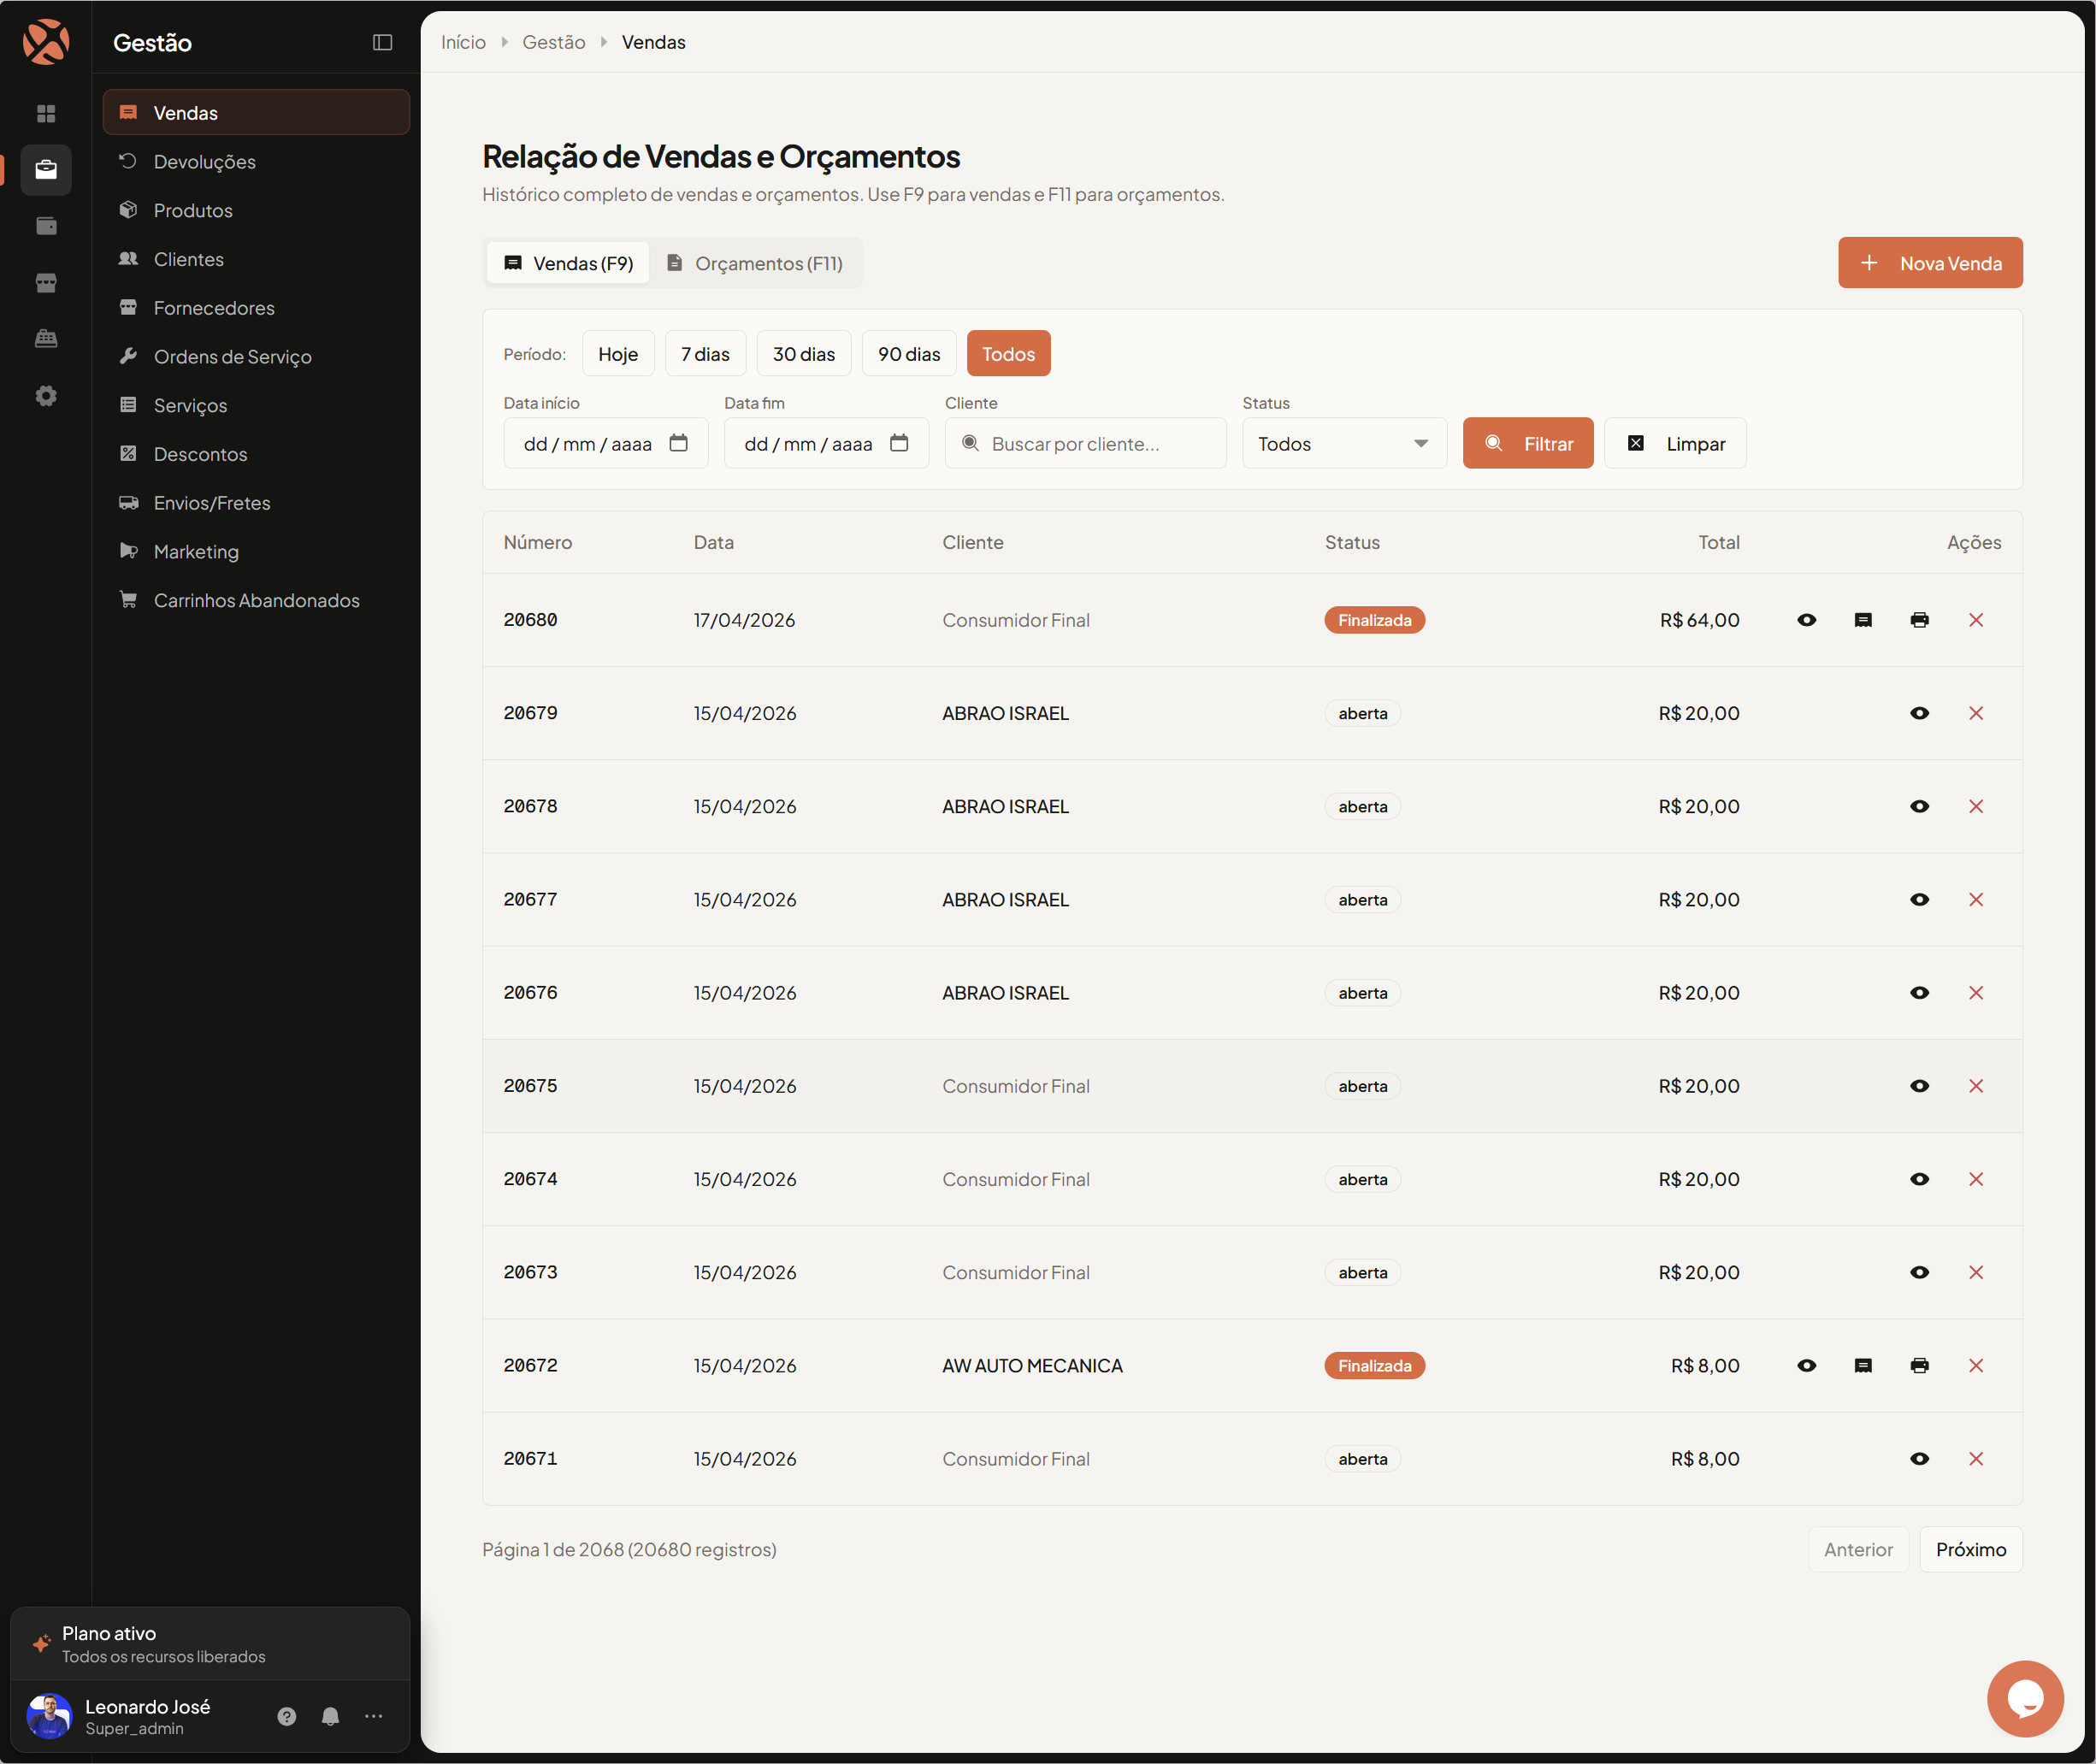
Task: Open notifications bell icon
Action: tap(330, 1717)
